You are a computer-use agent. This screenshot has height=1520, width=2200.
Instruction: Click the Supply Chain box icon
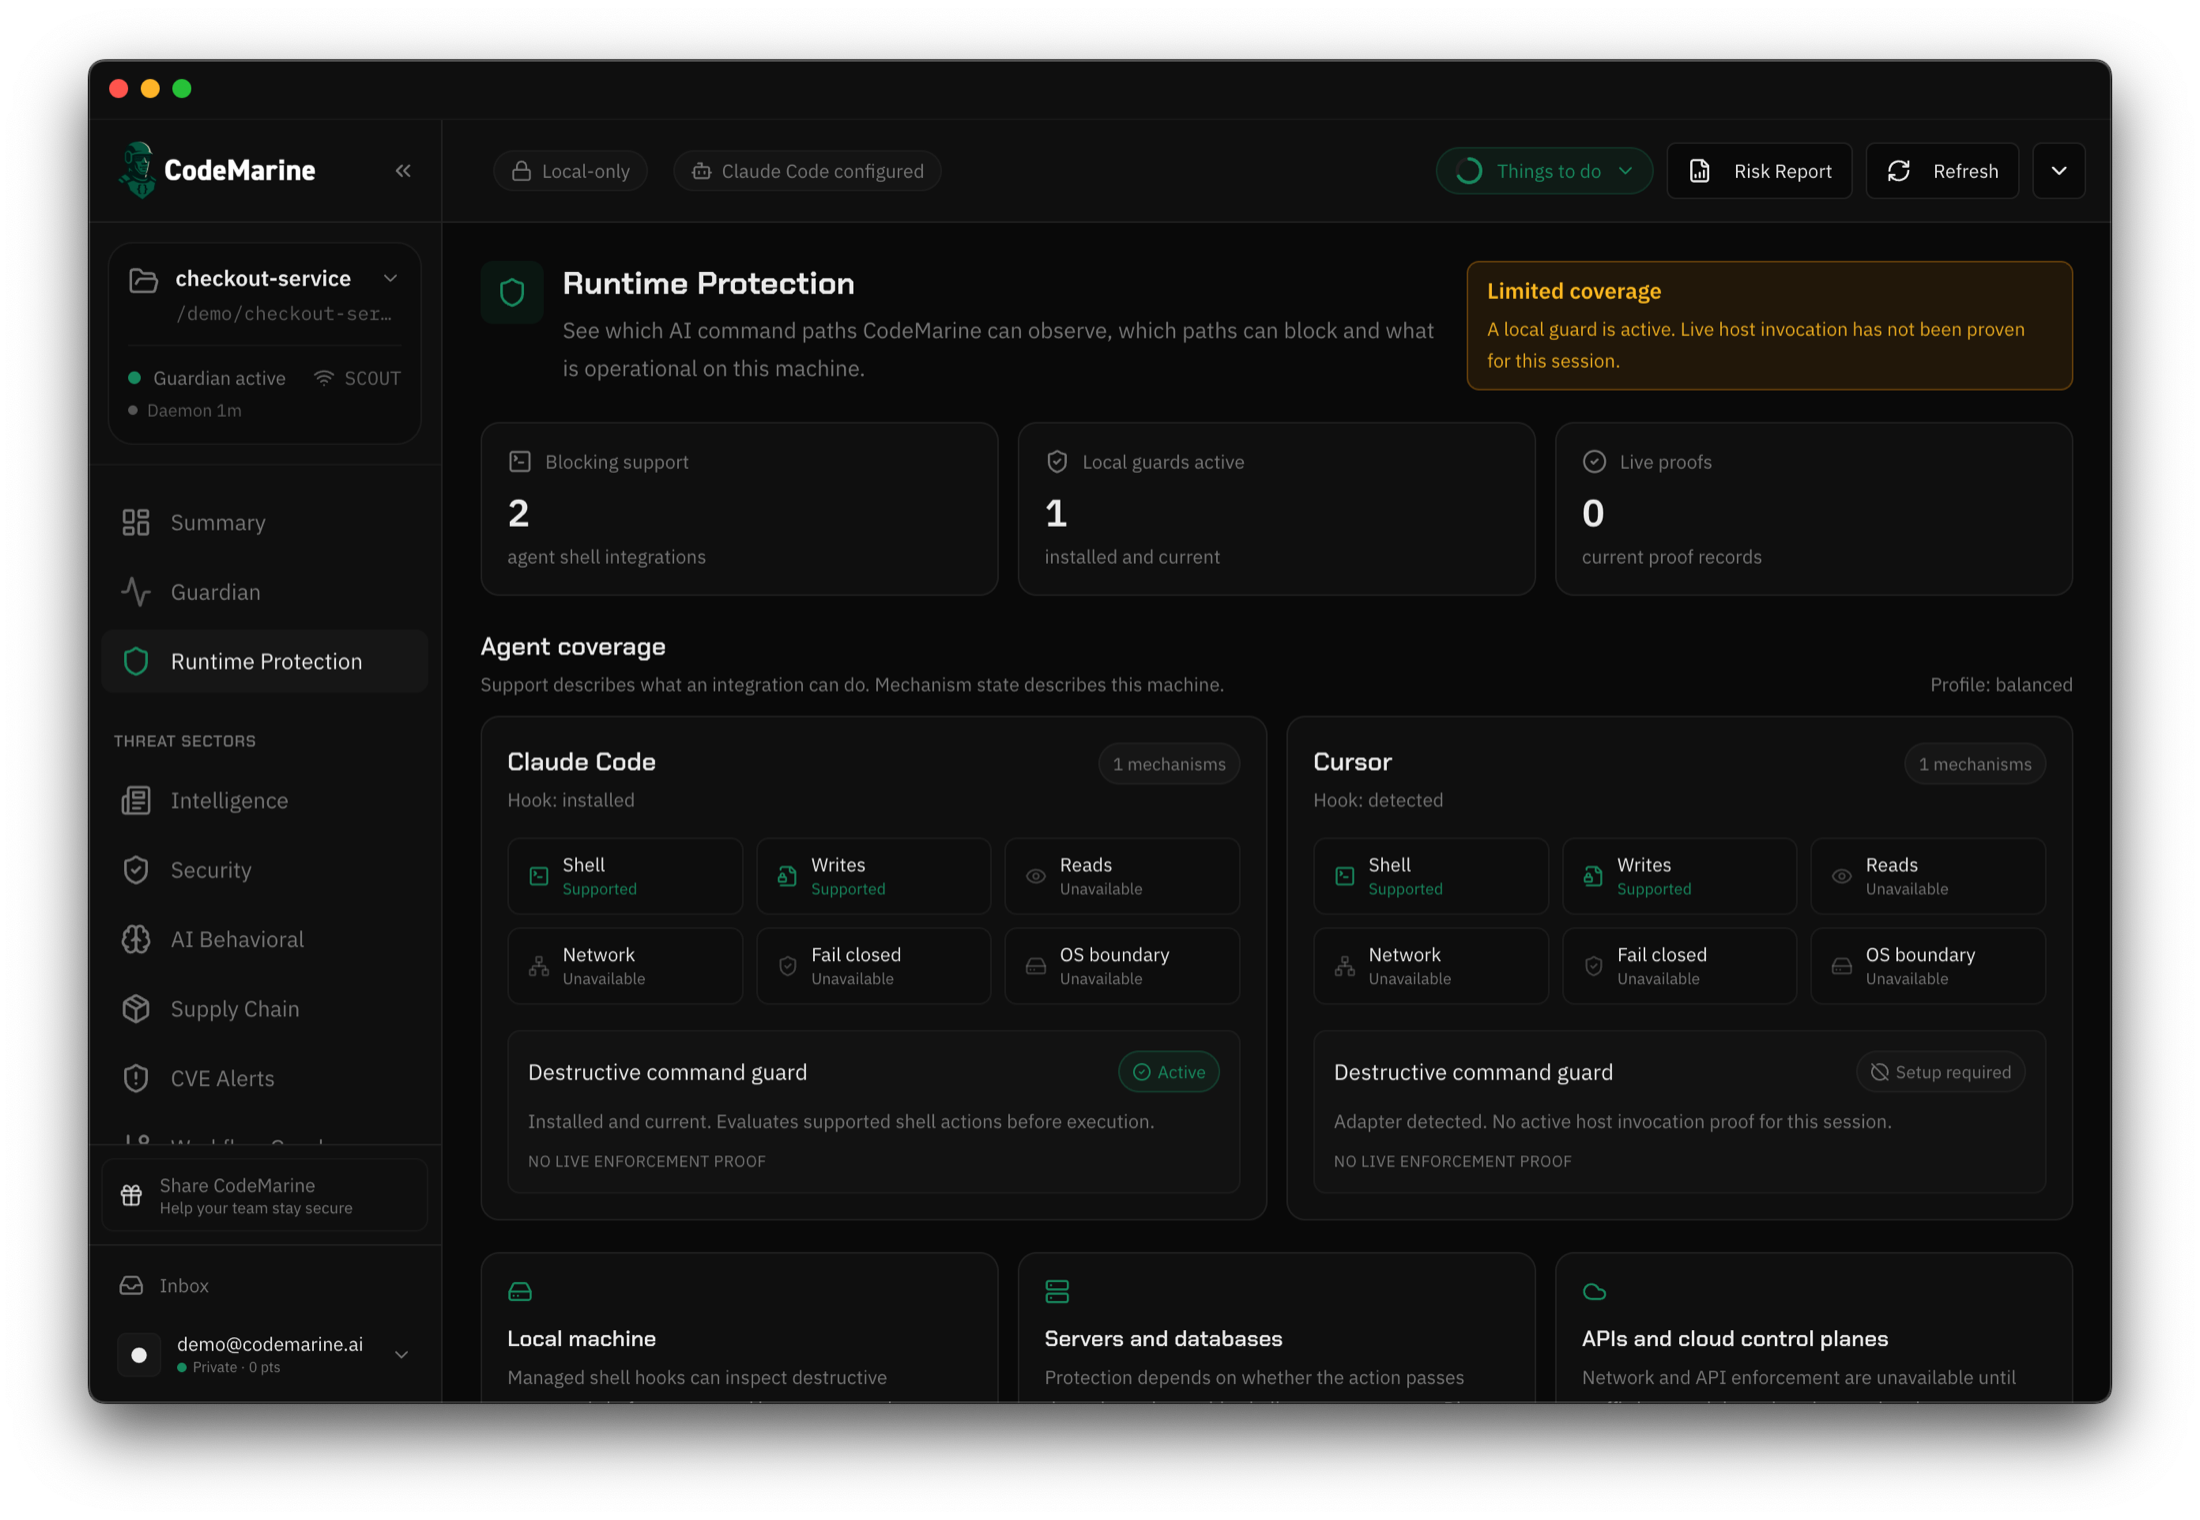pos(136,1009)
